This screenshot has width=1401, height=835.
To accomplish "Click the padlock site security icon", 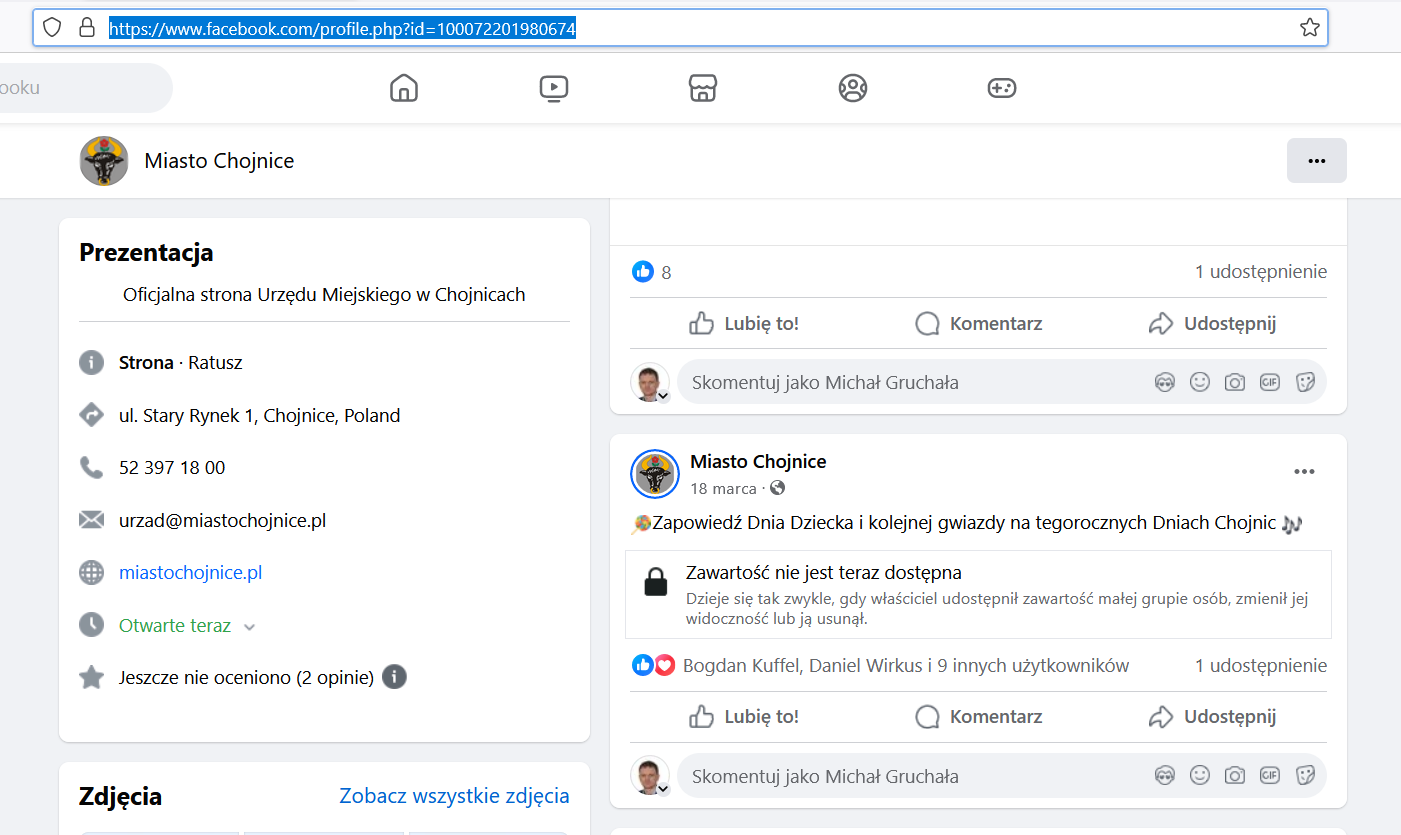I will [x=86, y=28].
